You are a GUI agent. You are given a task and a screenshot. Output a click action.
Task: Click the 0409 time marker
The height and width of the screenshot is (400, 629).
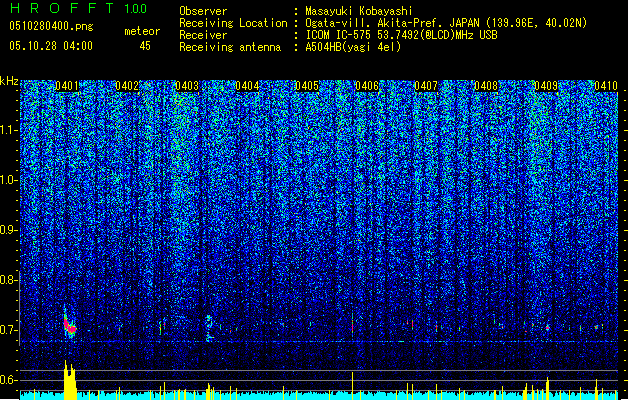click(546, 86)
